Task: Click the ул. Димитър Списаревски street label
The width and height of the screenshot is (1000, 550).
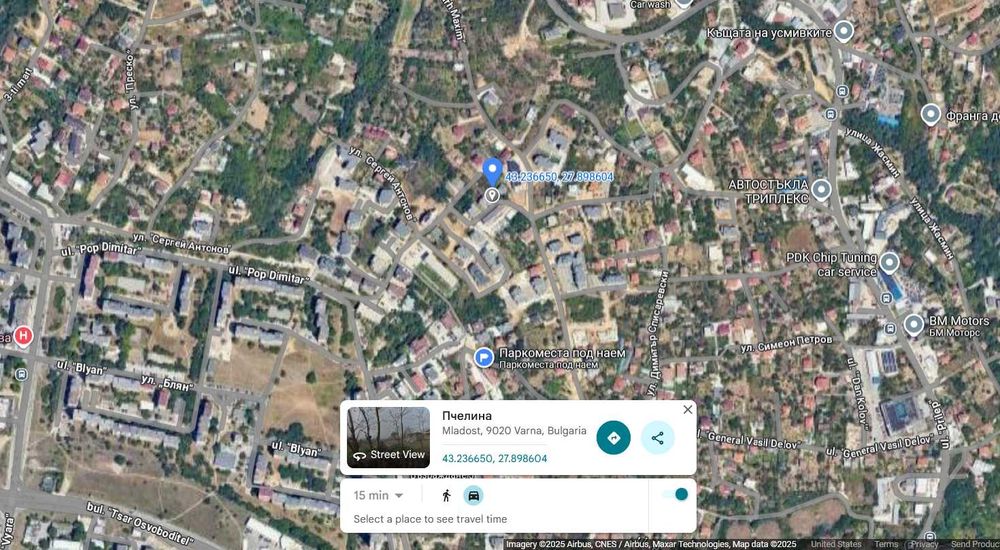Action: [659, 333]
